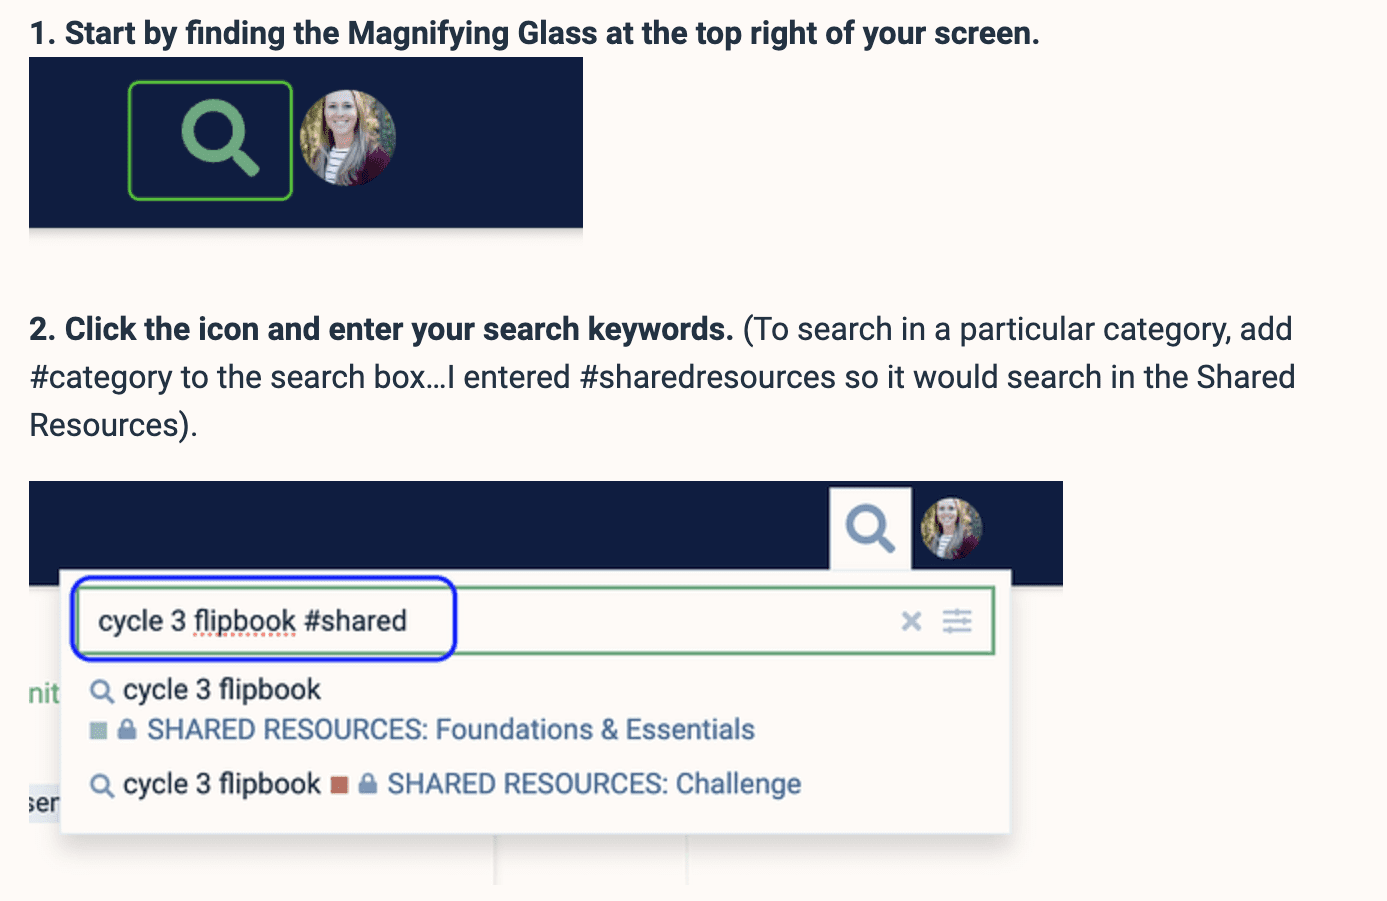
Task: Open the advanced search filters sliders icon
Action: pos(957,621)
